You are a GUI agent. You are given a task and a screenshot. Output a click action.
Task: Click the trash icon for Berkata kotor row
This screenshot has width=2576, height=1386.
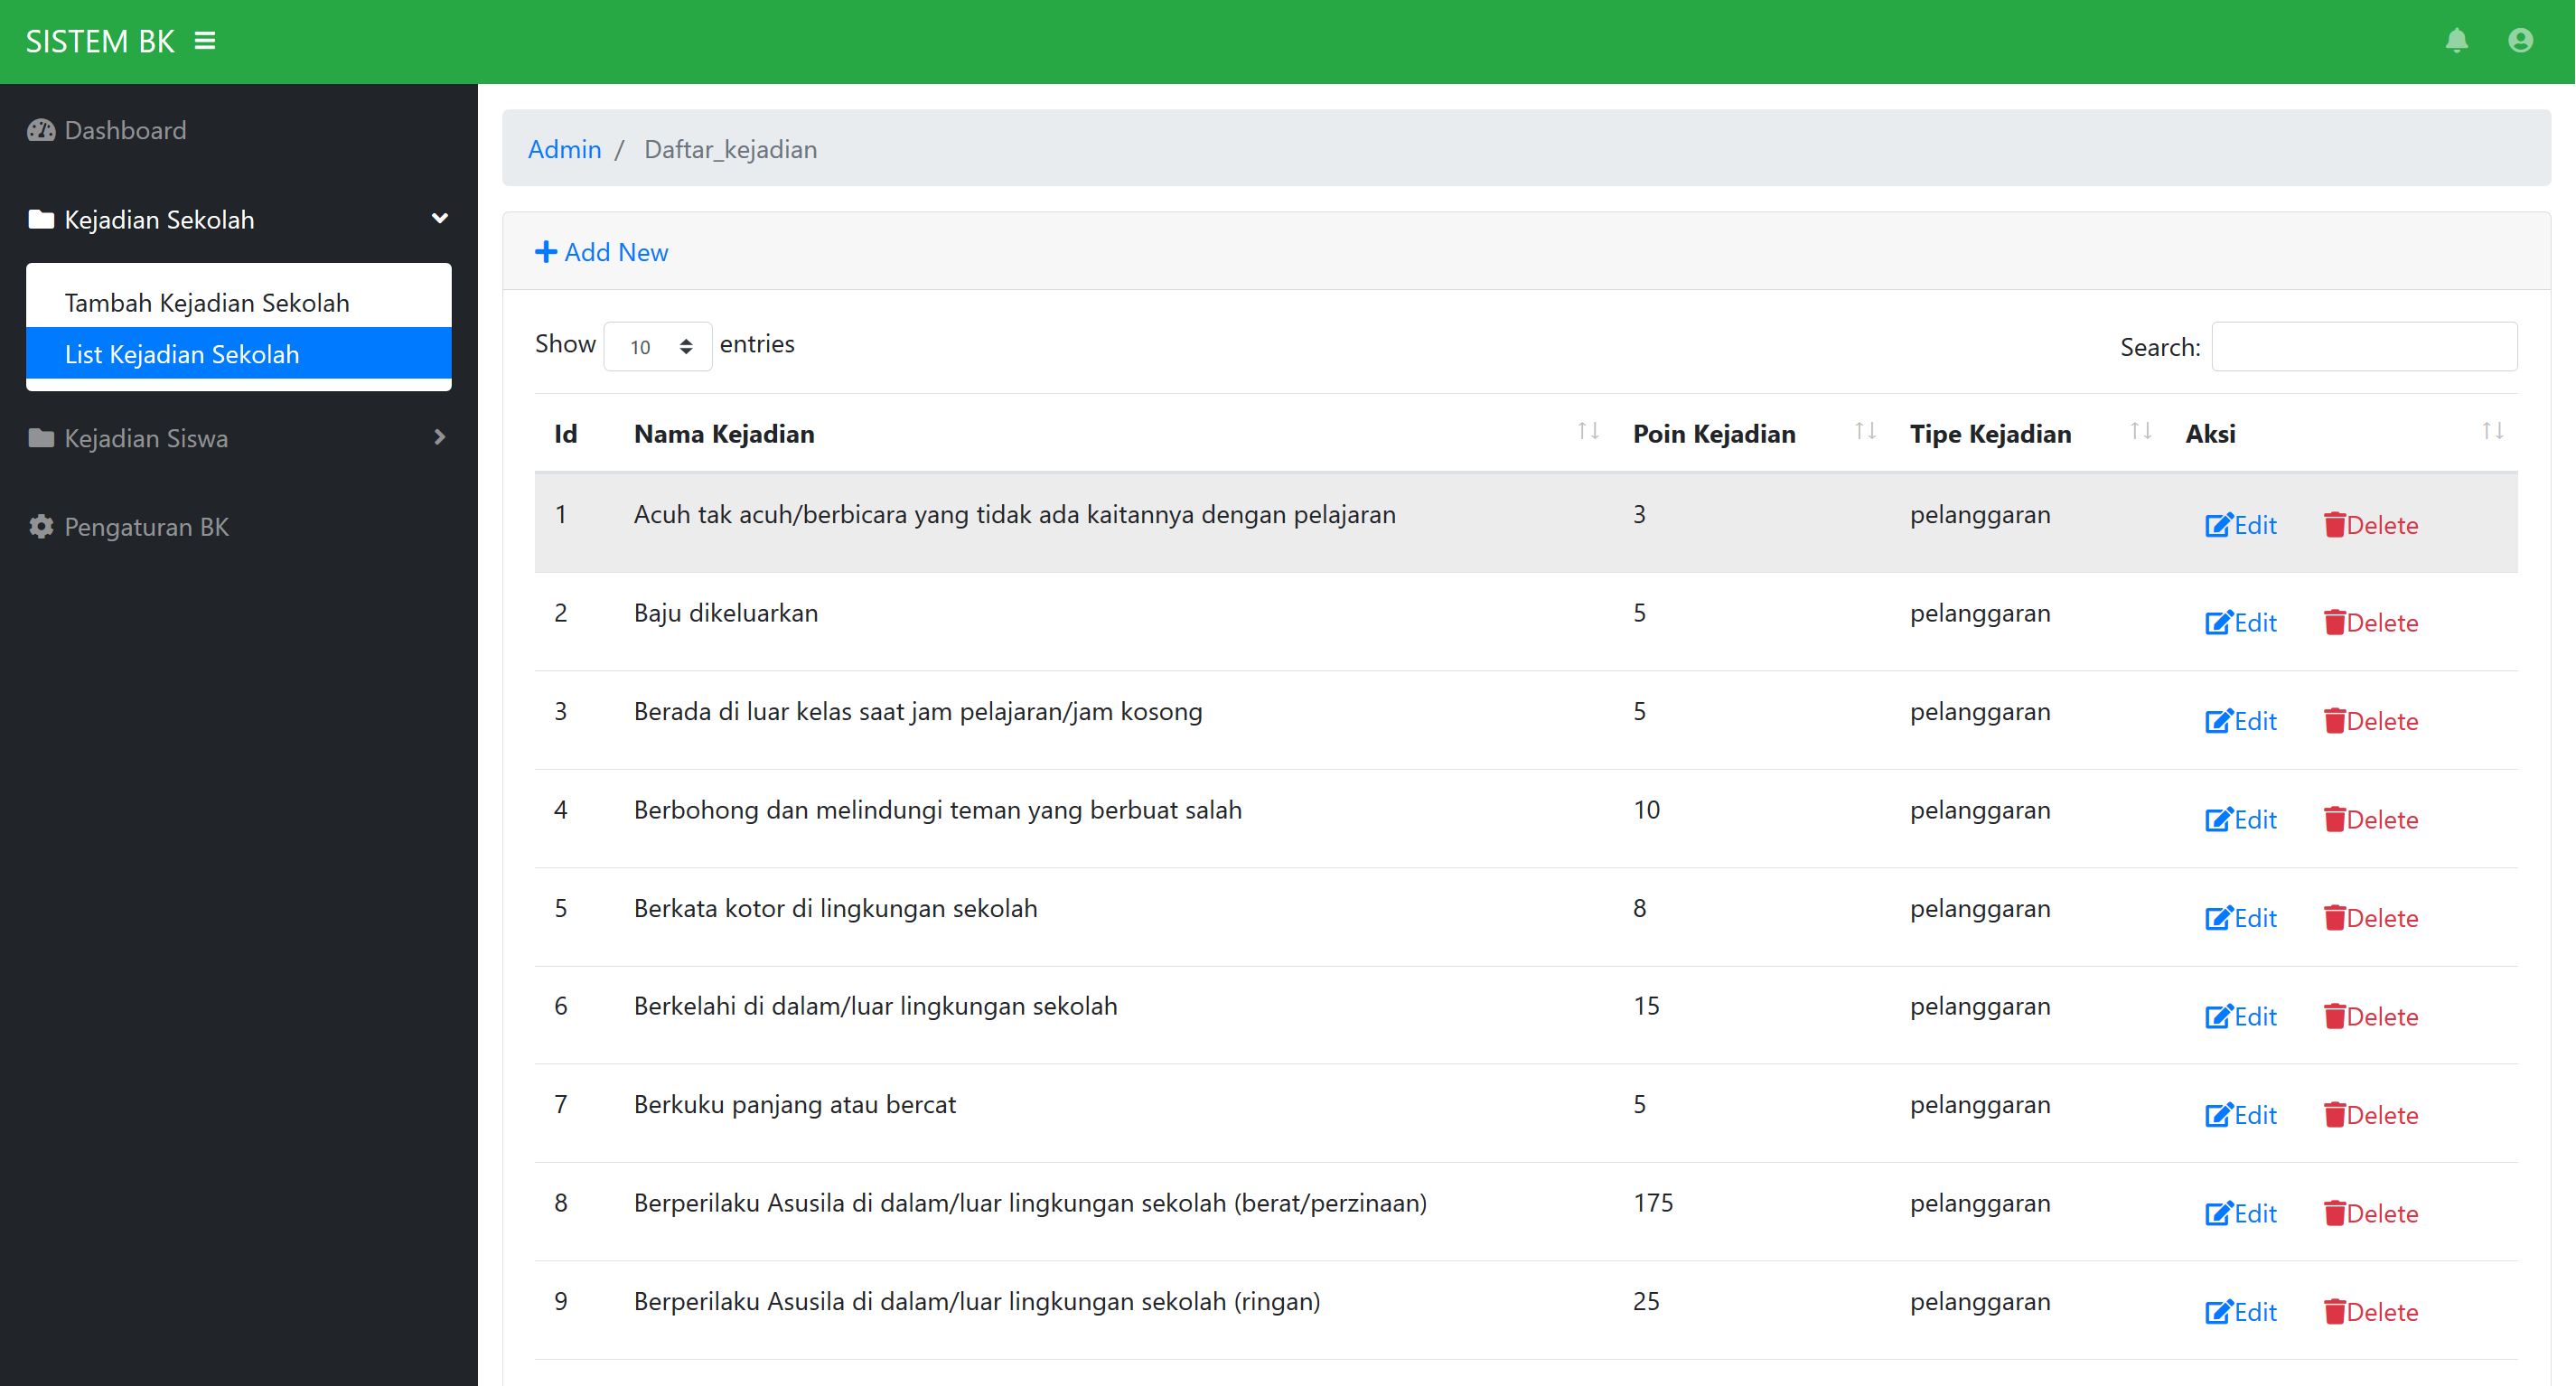tap(2335, 918)
